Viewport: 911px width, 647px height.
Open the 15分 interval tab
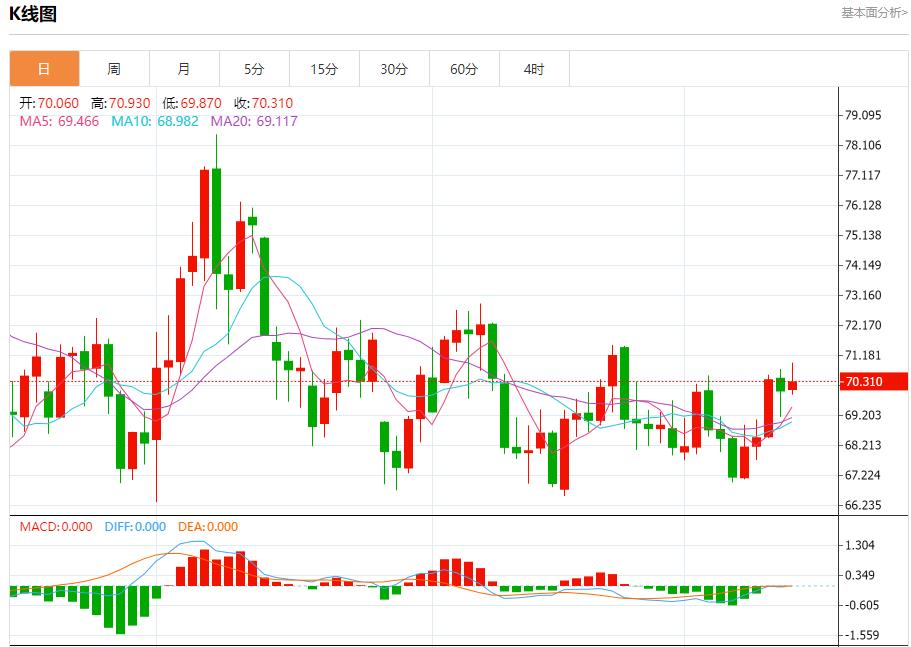click(x=324, y=69)
